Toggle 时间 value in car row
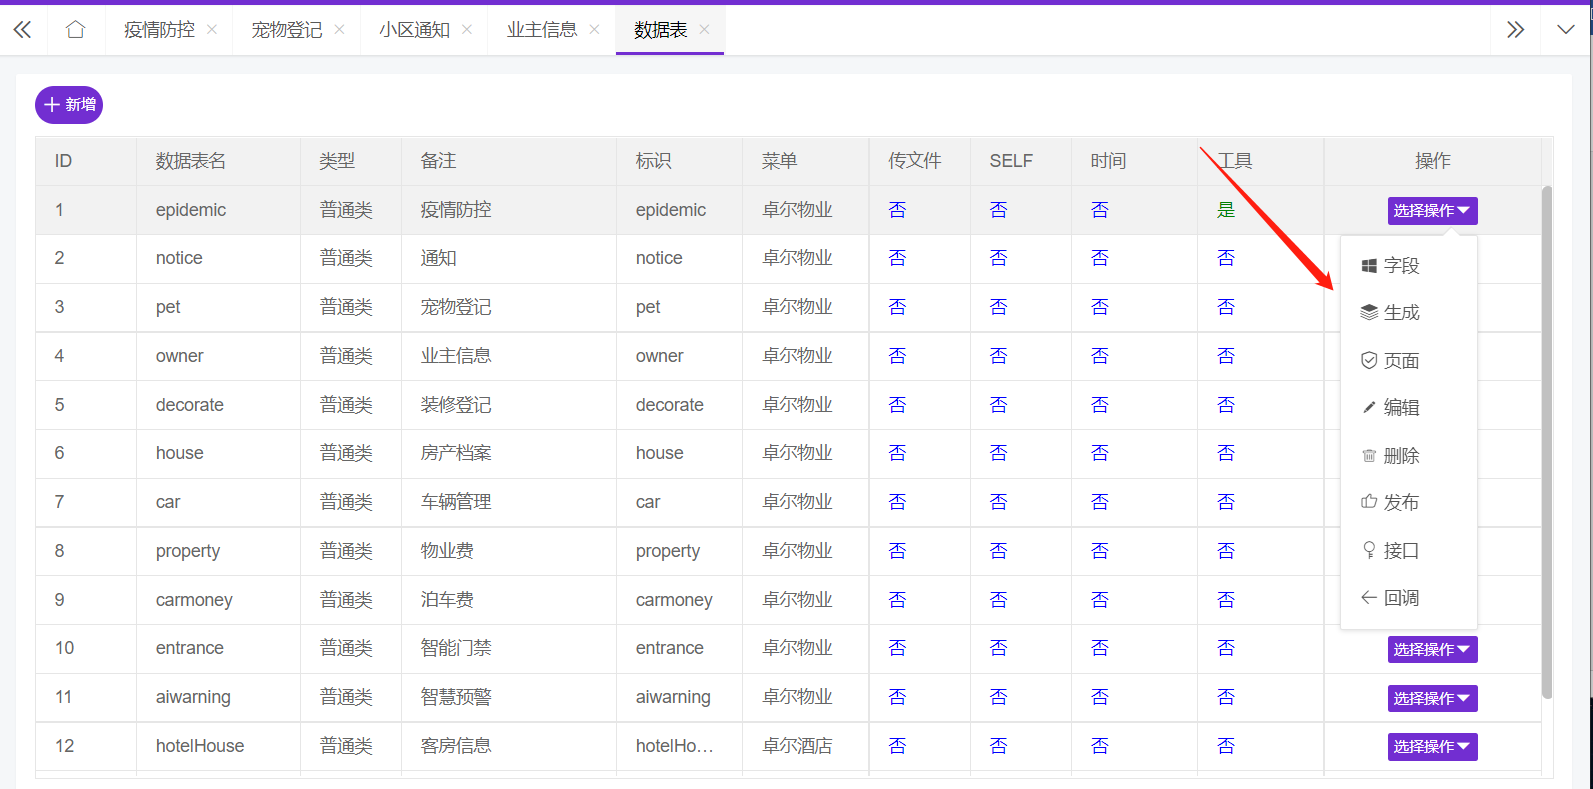The width and height of the screenshot is (1593, 789). click(x=1100, y=502)
